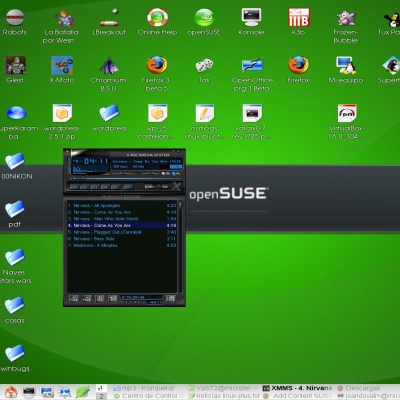Click the XMMS play button
Screen dimensions: 400x400
85,187
